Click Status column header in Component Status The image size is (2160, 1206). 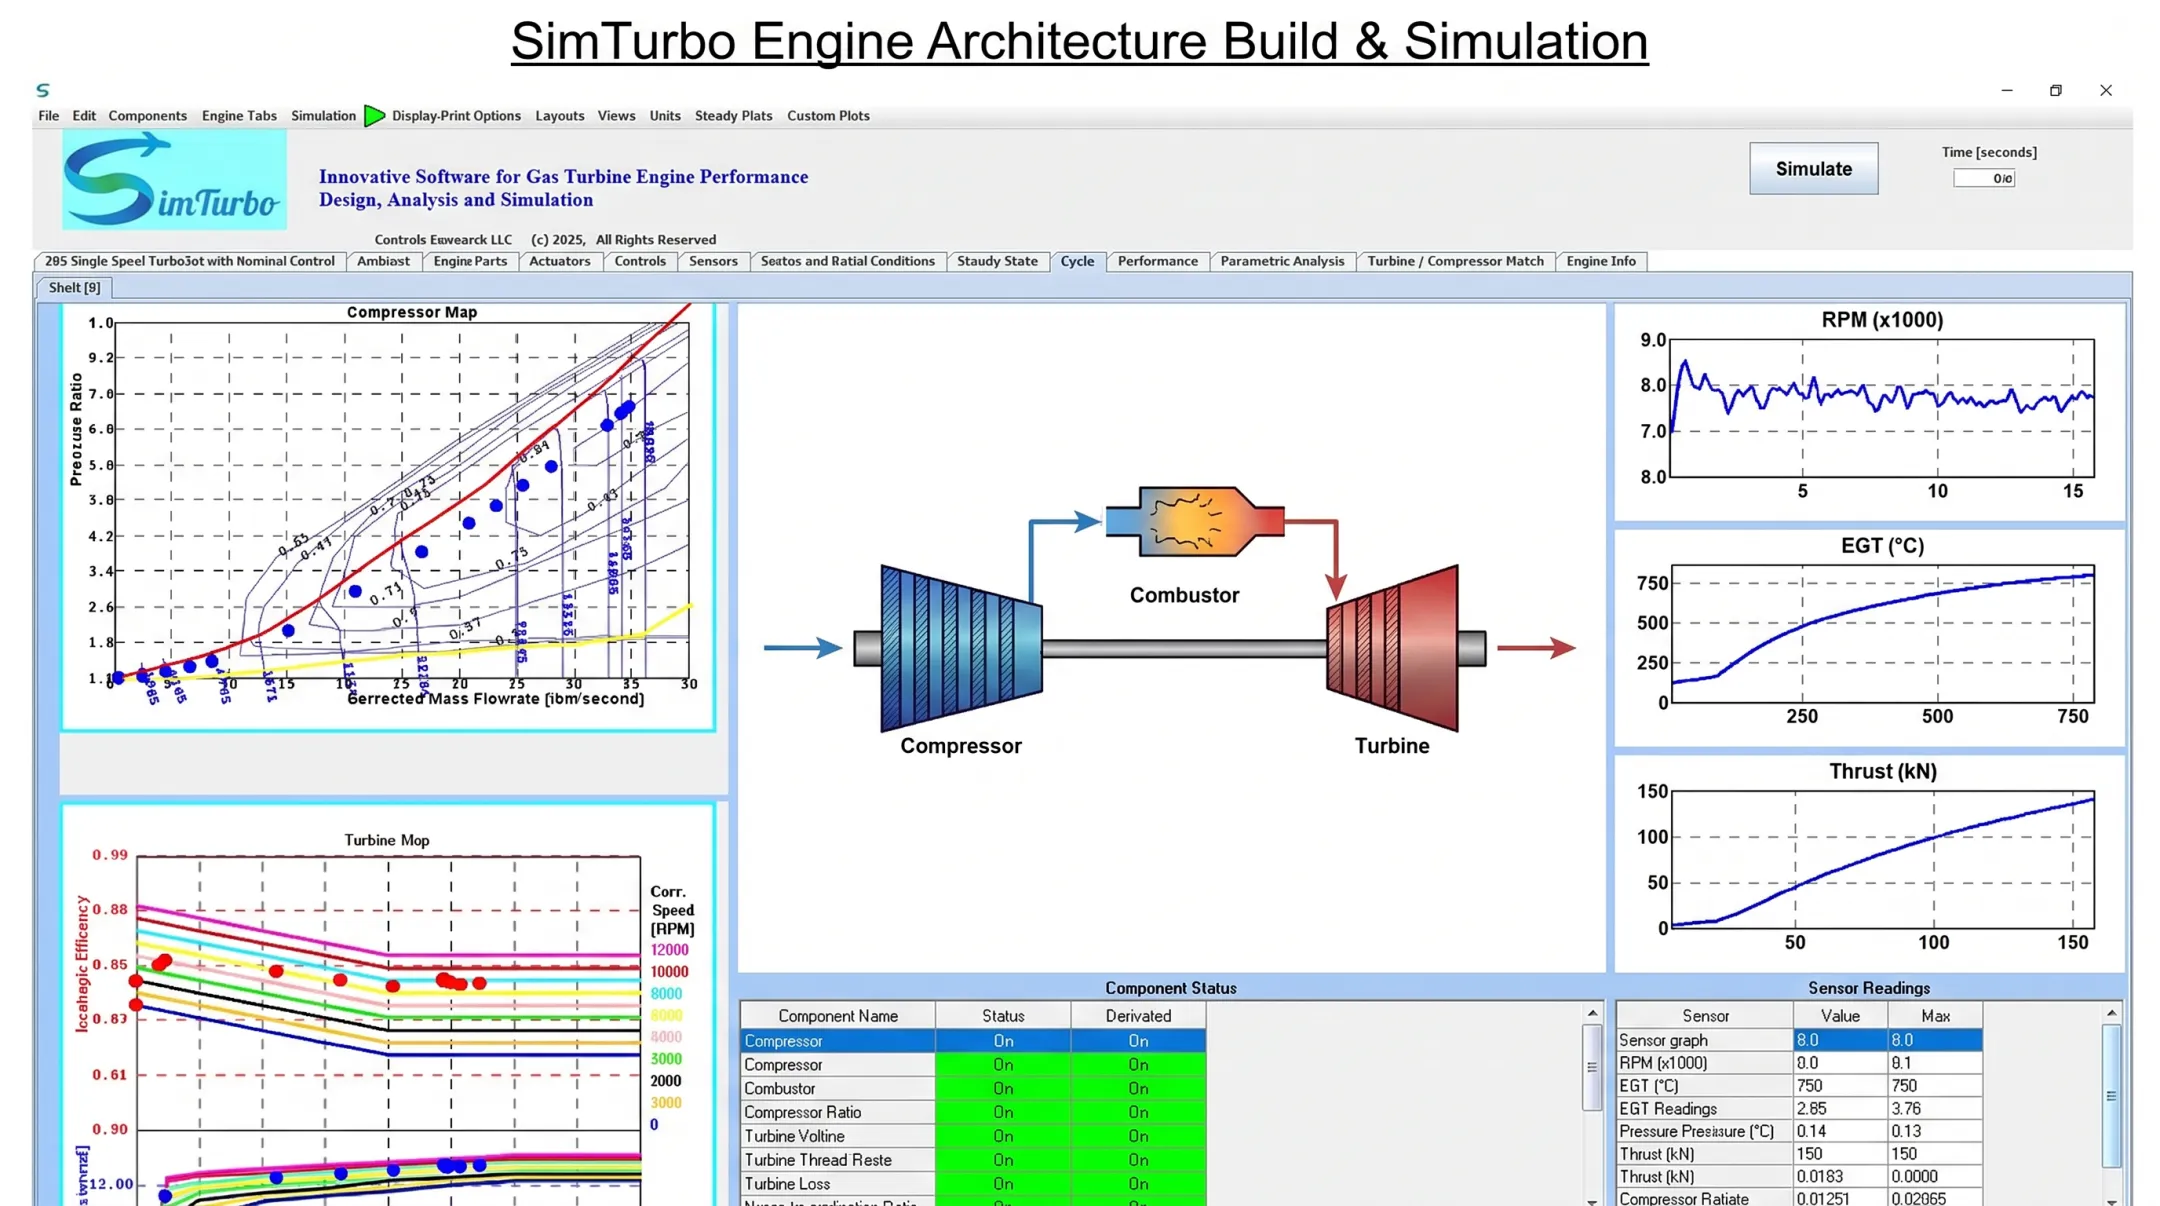click(1003, 1016)
